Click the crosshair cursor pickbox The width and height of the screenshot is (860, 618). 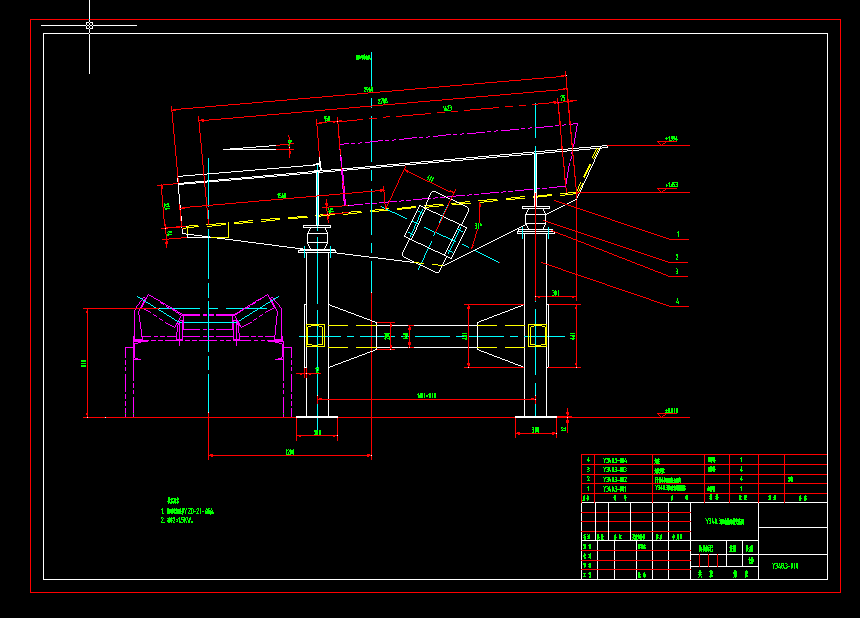89,25
